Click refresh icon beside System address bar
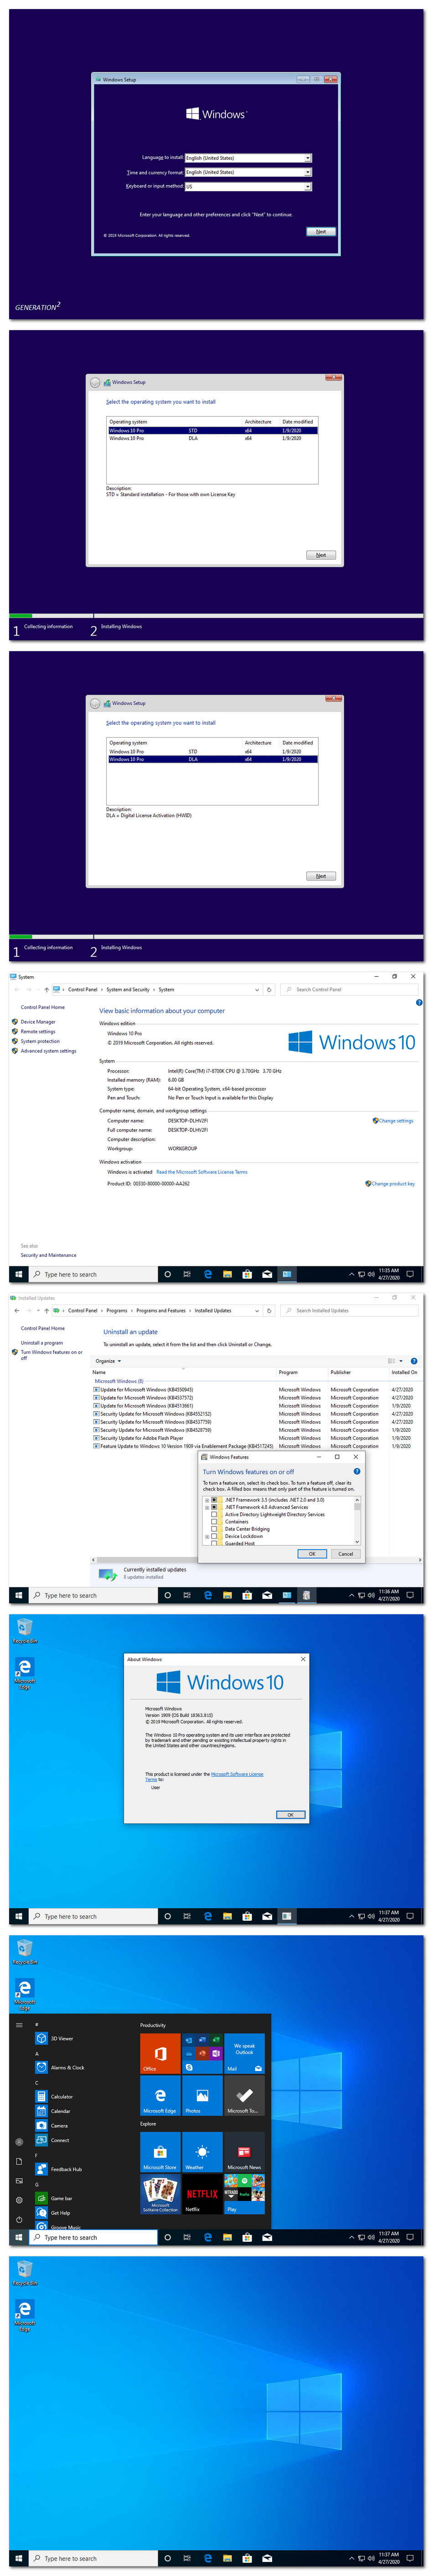This screenshot has width=433, height=2576. 268,989
